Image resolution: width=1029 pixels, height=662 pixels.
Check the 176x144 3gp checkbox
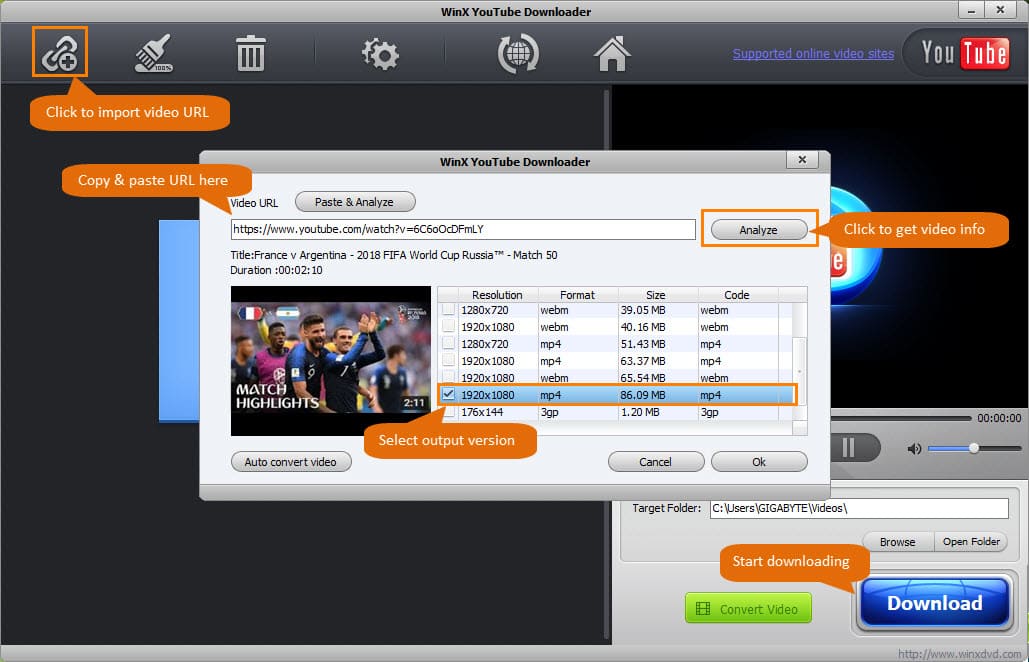pyautogui.click(x=449, y=412)
